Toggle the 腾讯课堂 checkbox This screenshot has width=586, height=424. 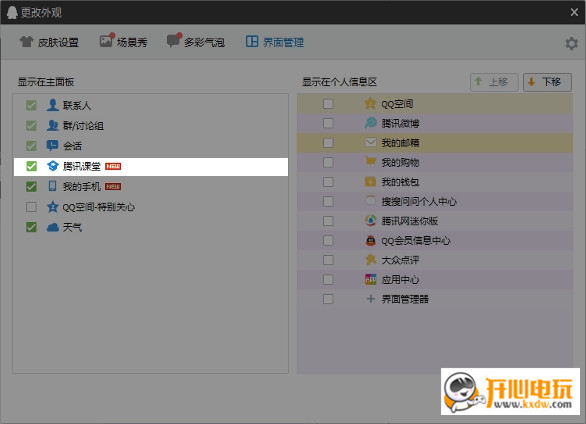[31, 166]
